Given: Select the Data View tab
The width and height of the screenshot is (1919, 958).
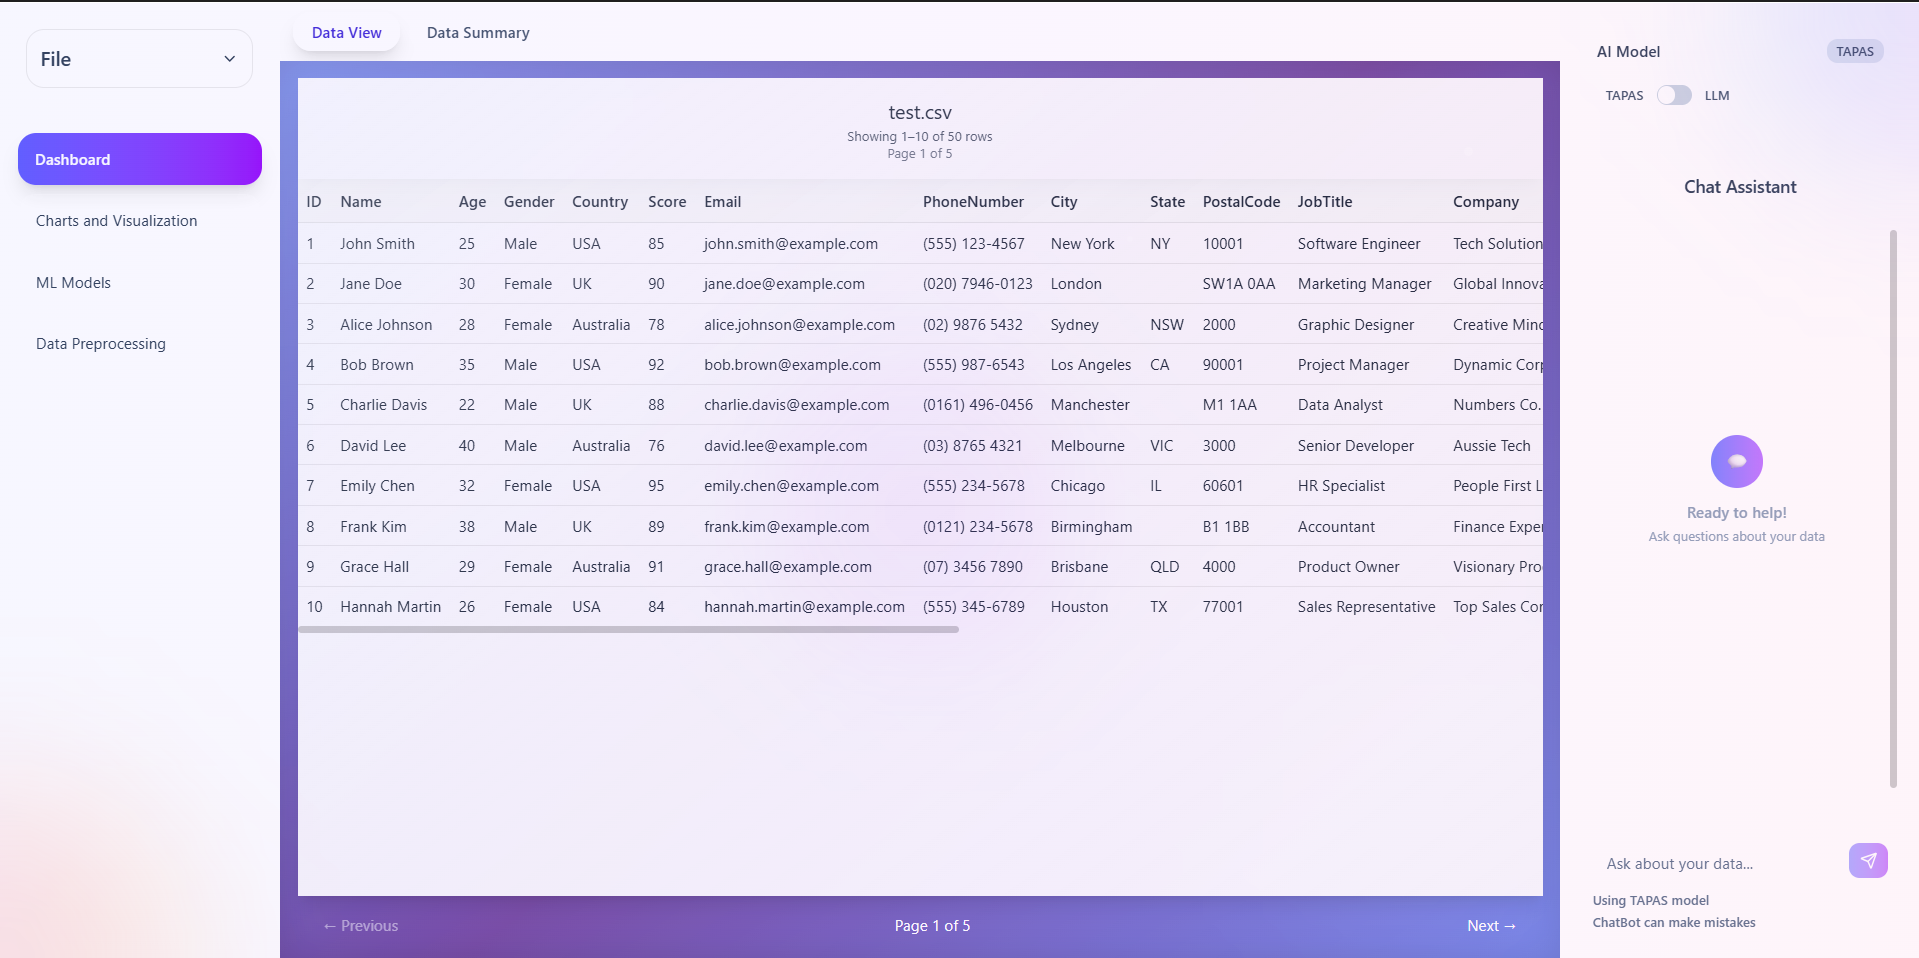Looking at the screenshot, I should 346,32.
